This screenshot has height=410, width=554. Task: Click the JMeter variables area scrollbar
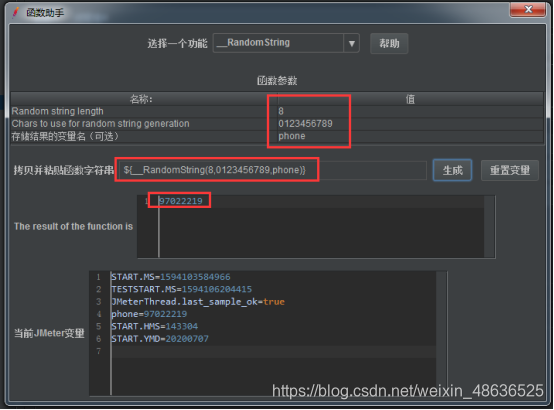tap(441, 333)
